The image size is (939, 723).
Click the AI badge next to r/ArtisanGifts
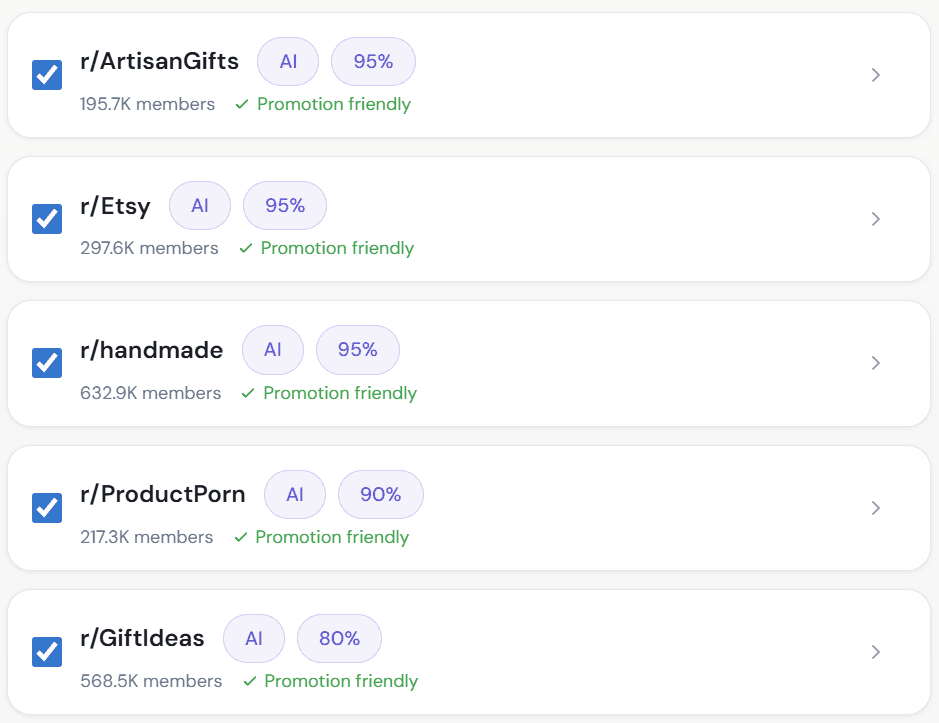point(288,62)
